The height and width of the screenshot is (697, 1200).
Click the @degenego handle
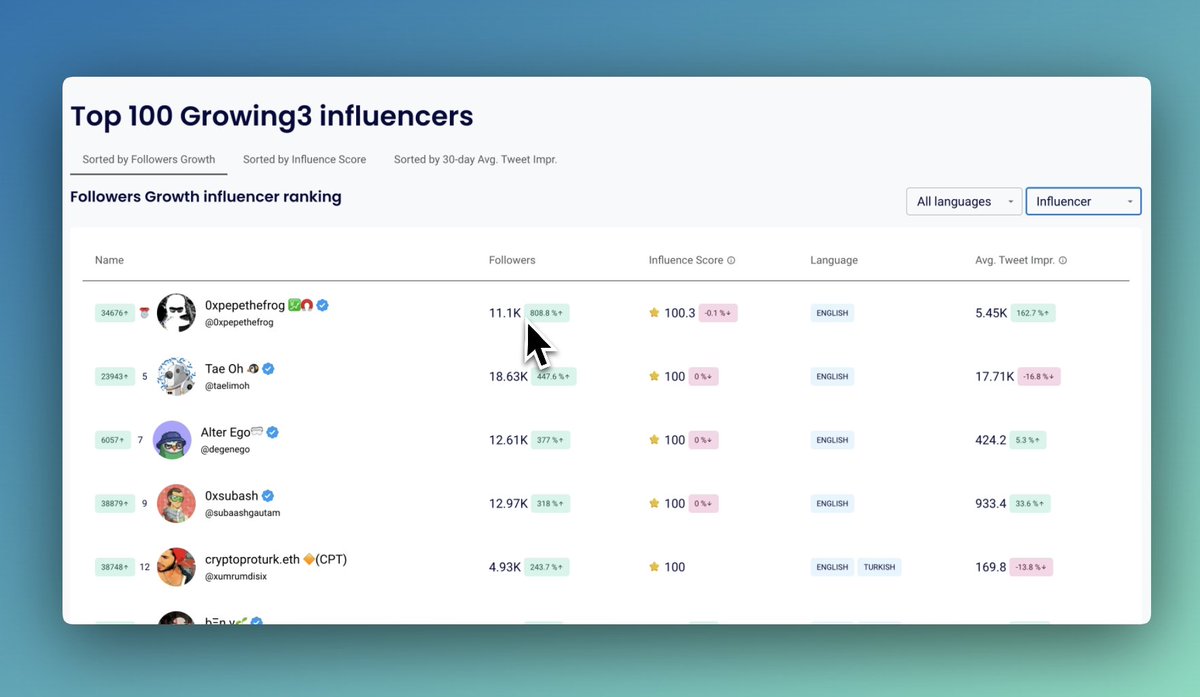225,450
